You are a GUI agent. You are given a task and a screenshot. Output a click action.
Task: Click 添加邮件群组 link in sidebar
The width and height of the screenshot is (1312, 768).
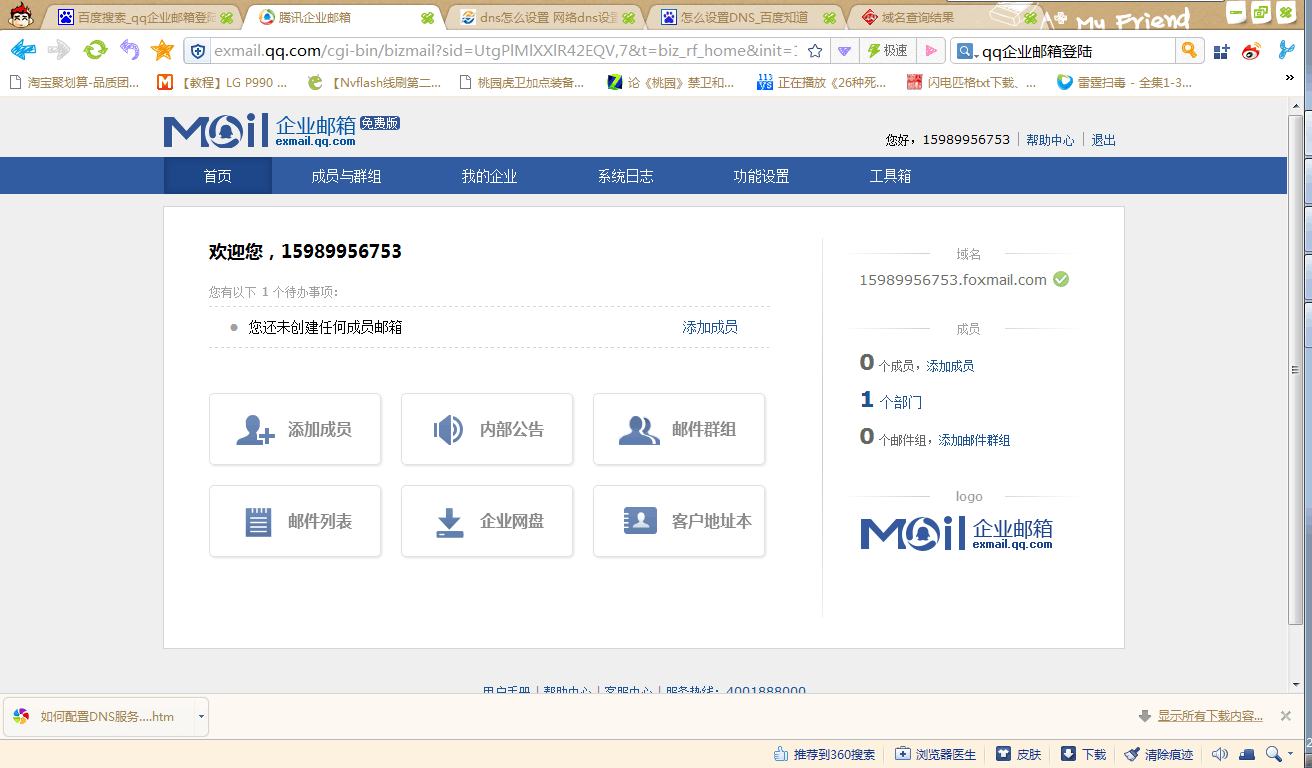click(974, 440)
